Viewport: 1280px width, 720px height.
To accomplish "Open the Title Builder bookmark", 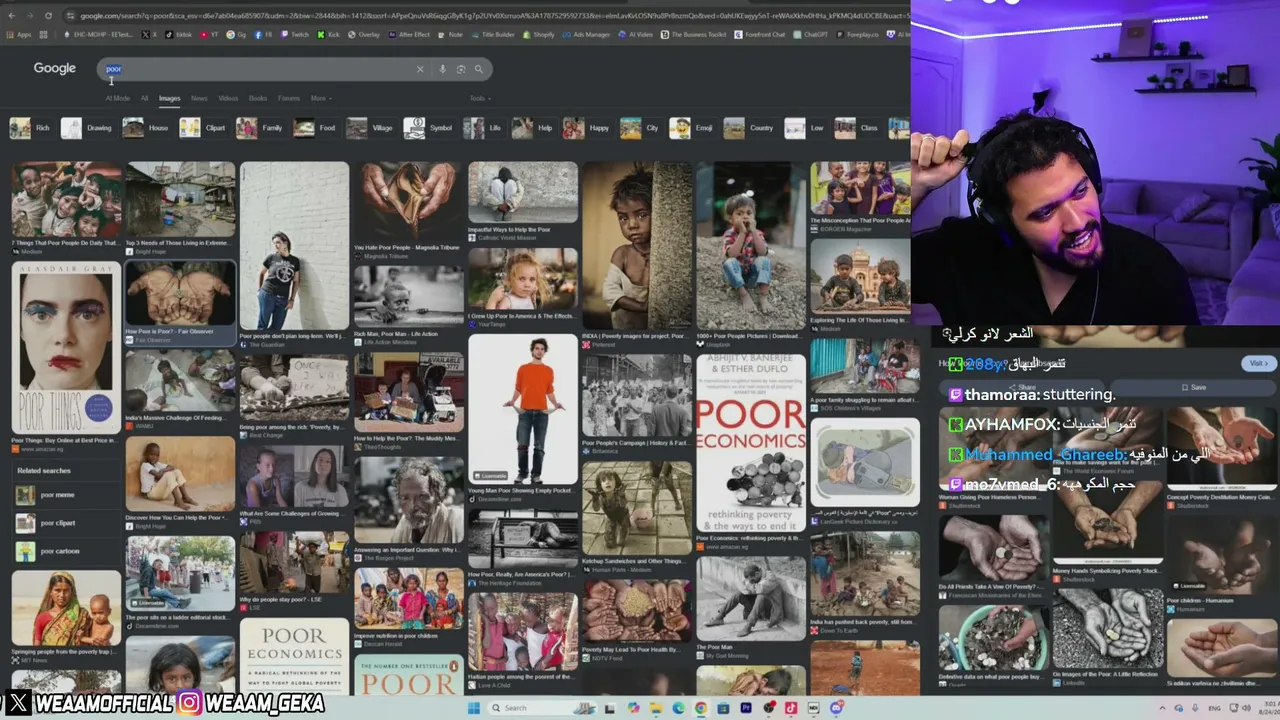I will coord(492,34).
